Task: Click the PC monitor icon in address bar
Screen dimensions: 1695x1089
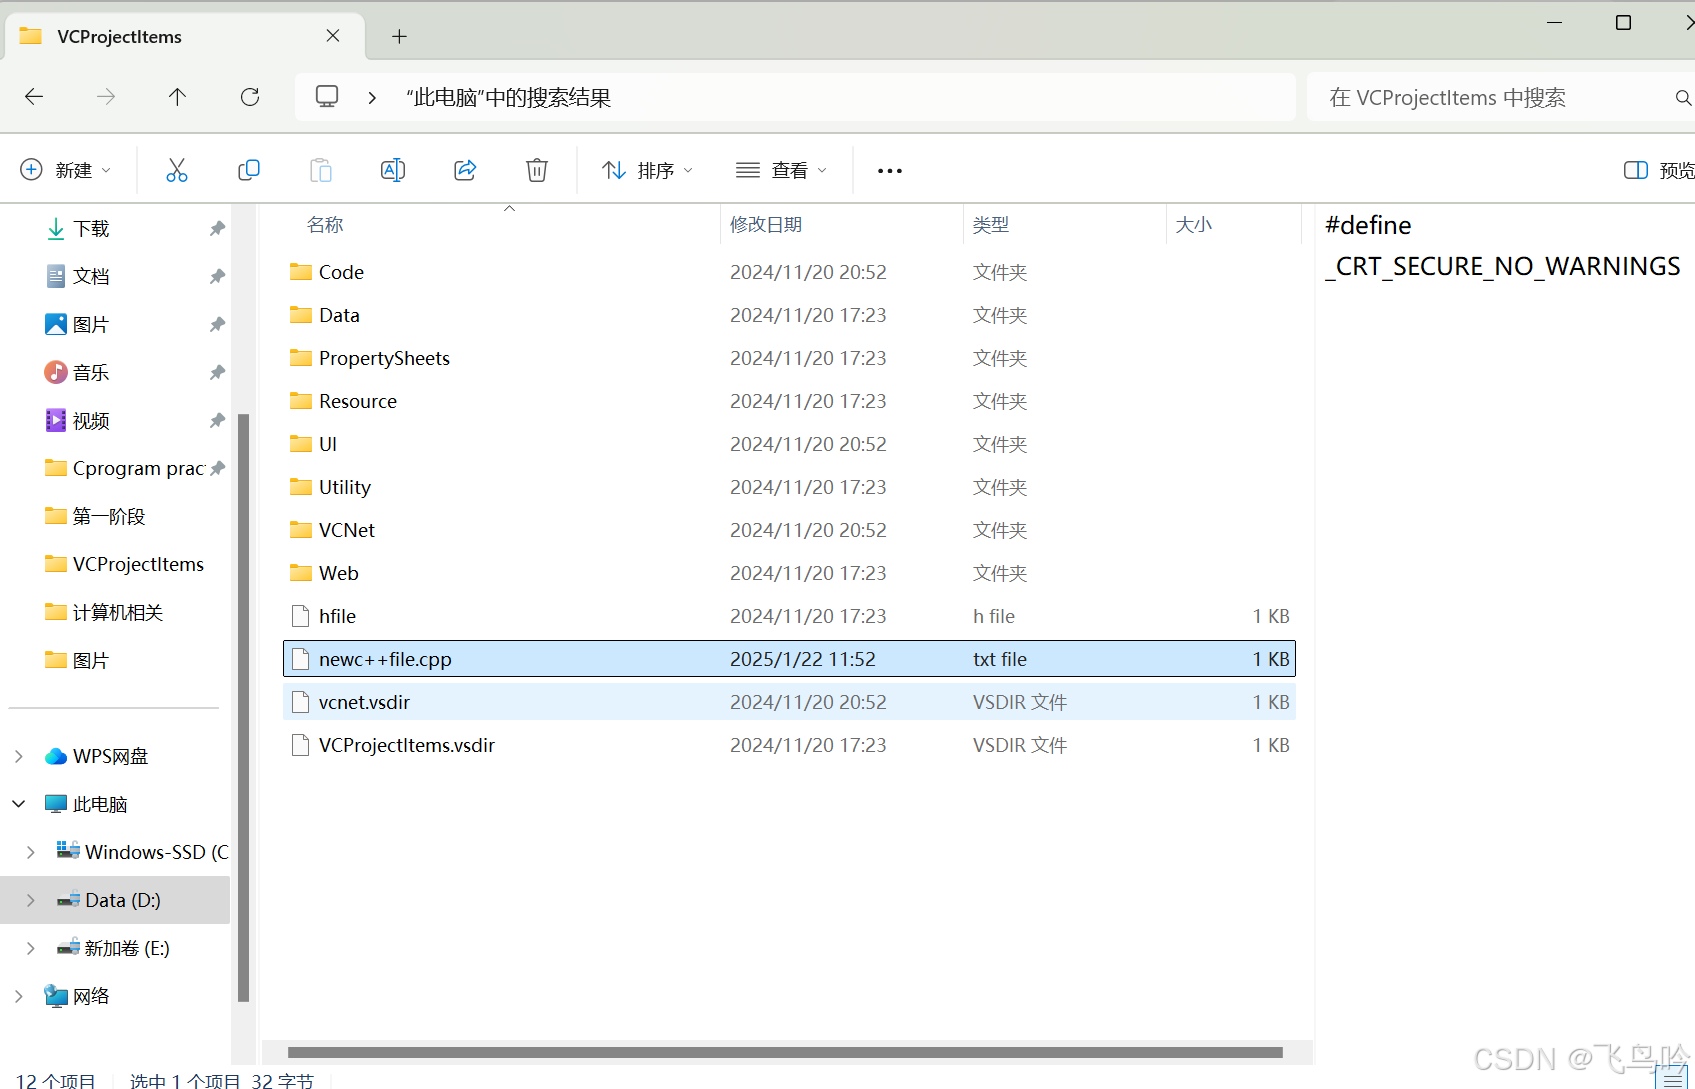Action: [327, 96]
